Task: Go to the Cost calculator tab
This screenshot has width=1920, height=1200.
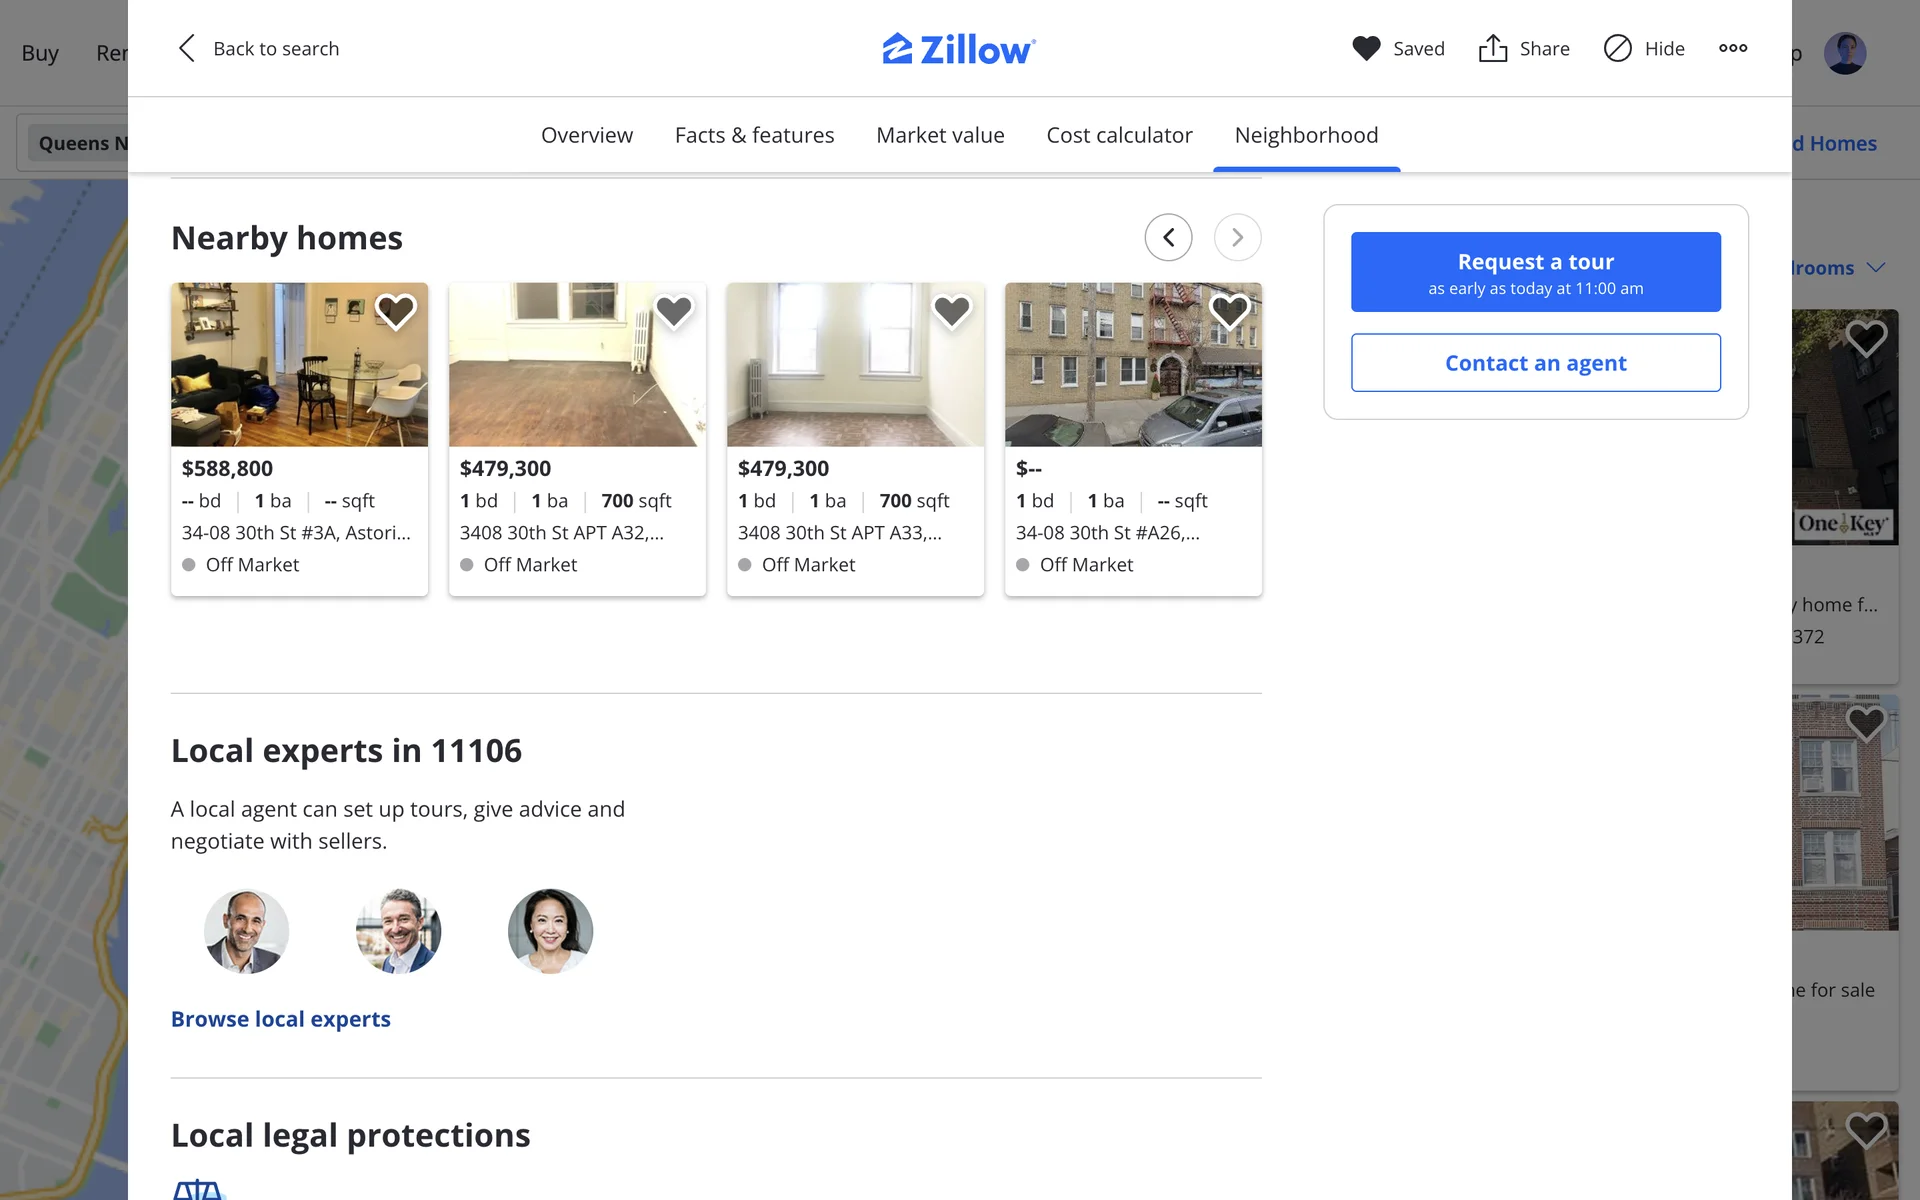Action: (1119, 135)
